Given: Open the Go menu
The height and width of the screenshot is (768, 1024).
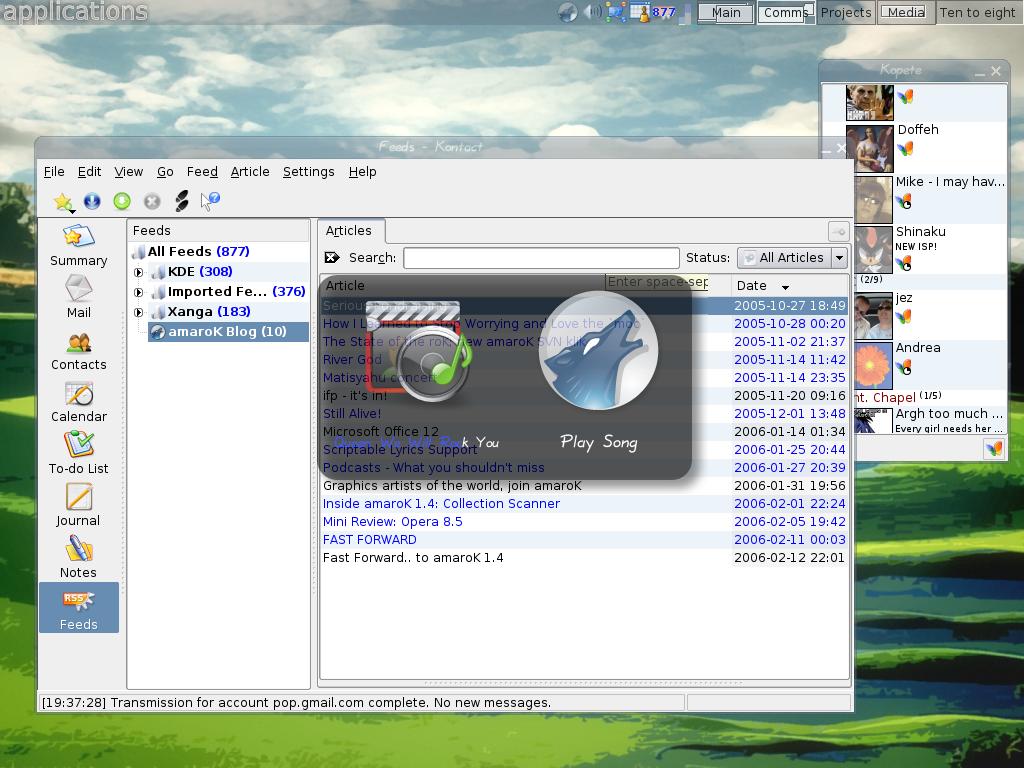Looking at the screenshot, I should (165, 172).
